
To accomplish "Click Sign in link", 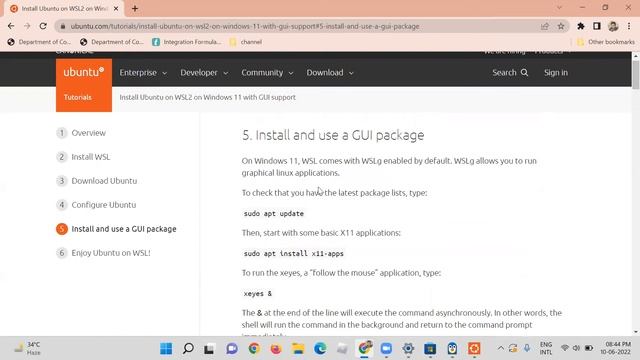I will pos(556,73).
